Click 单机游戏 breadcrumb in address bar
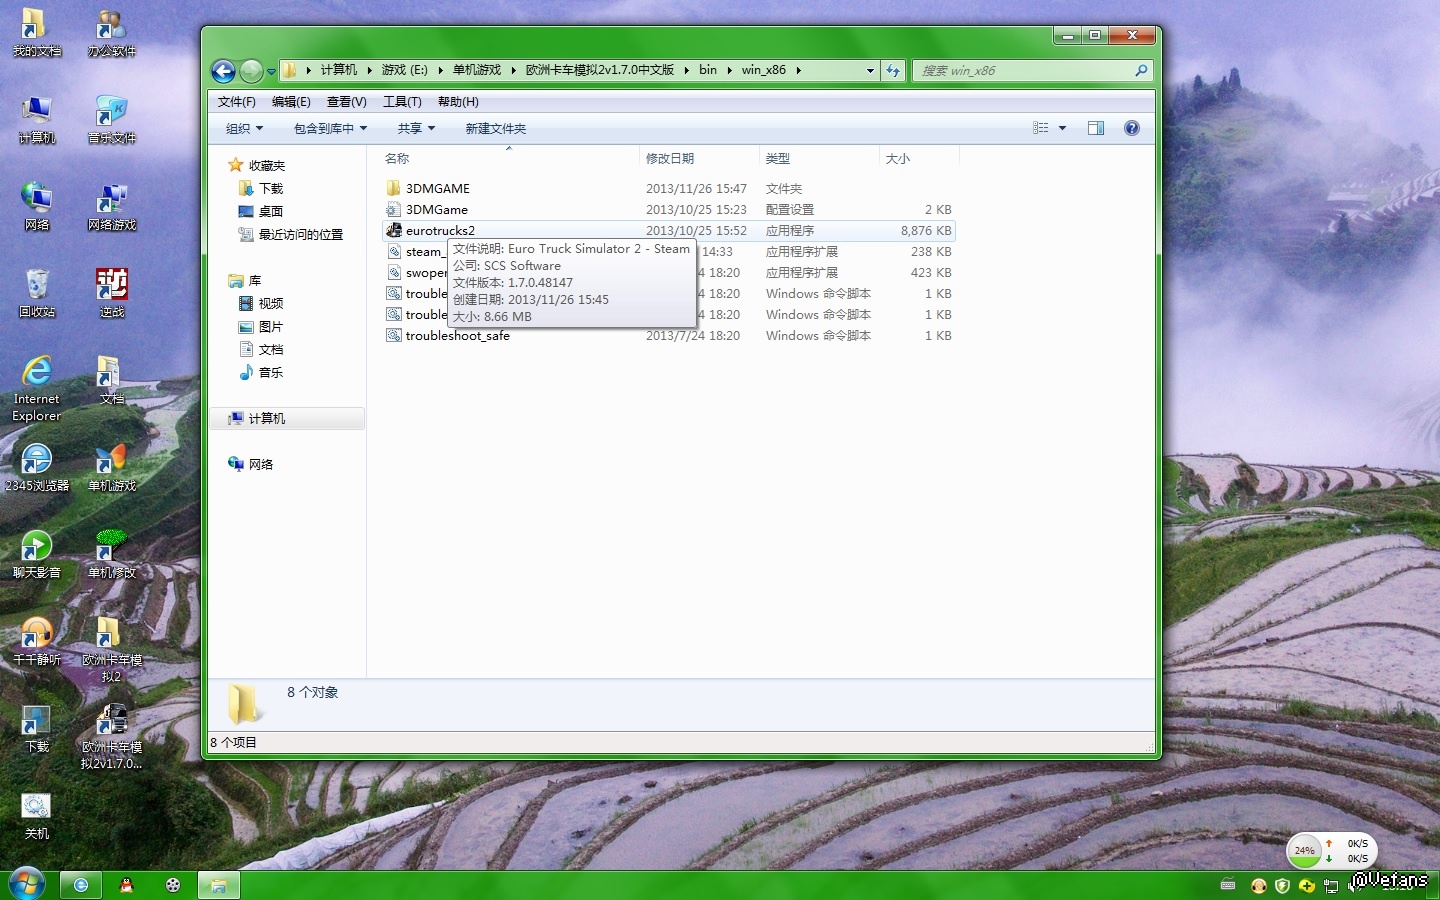The image size is (1440, 900). point(477,70)
